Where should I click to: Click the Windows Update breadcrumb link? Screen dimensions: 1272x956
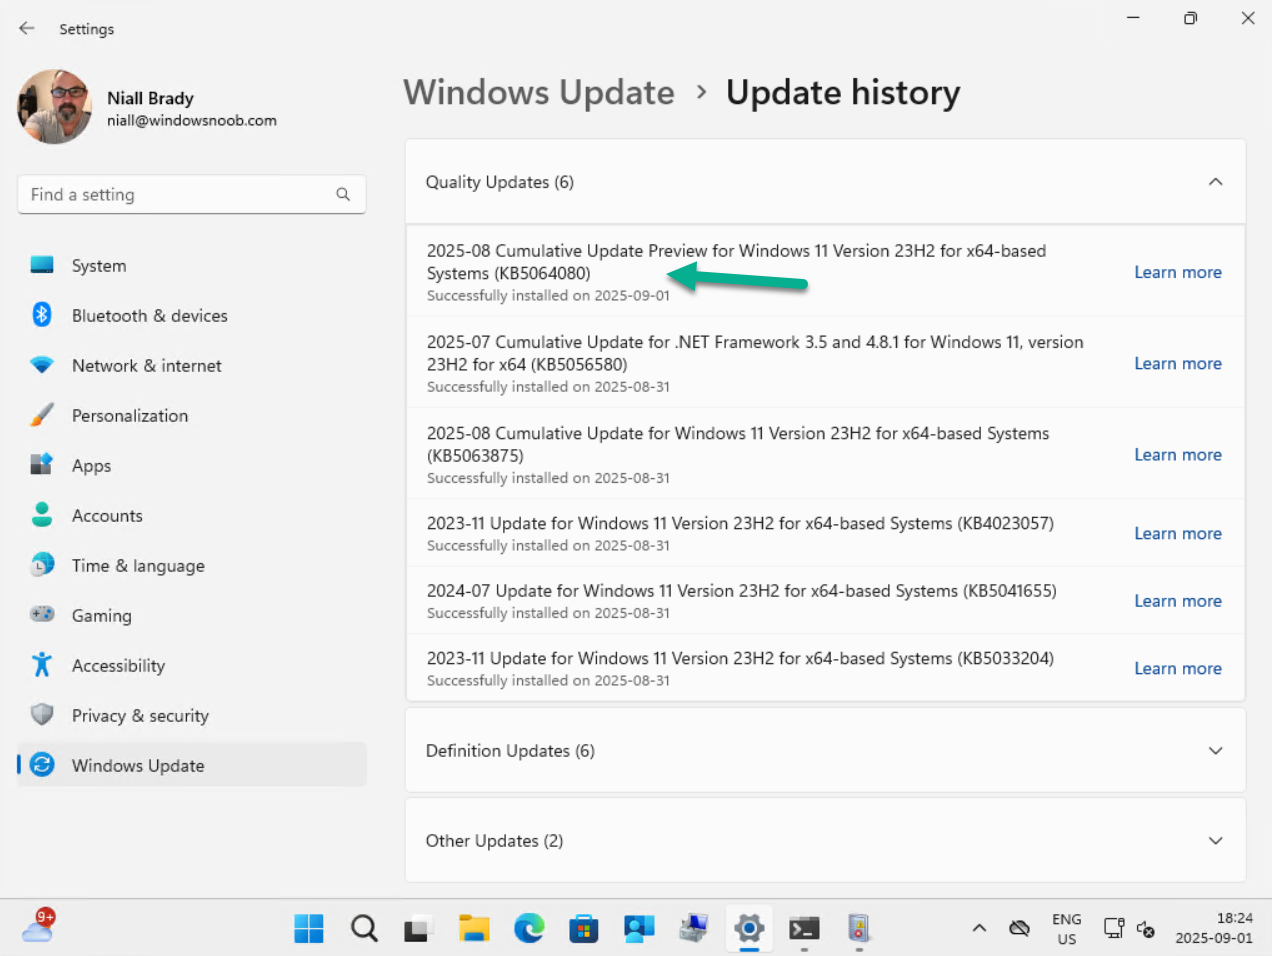[x=539, y=93]
